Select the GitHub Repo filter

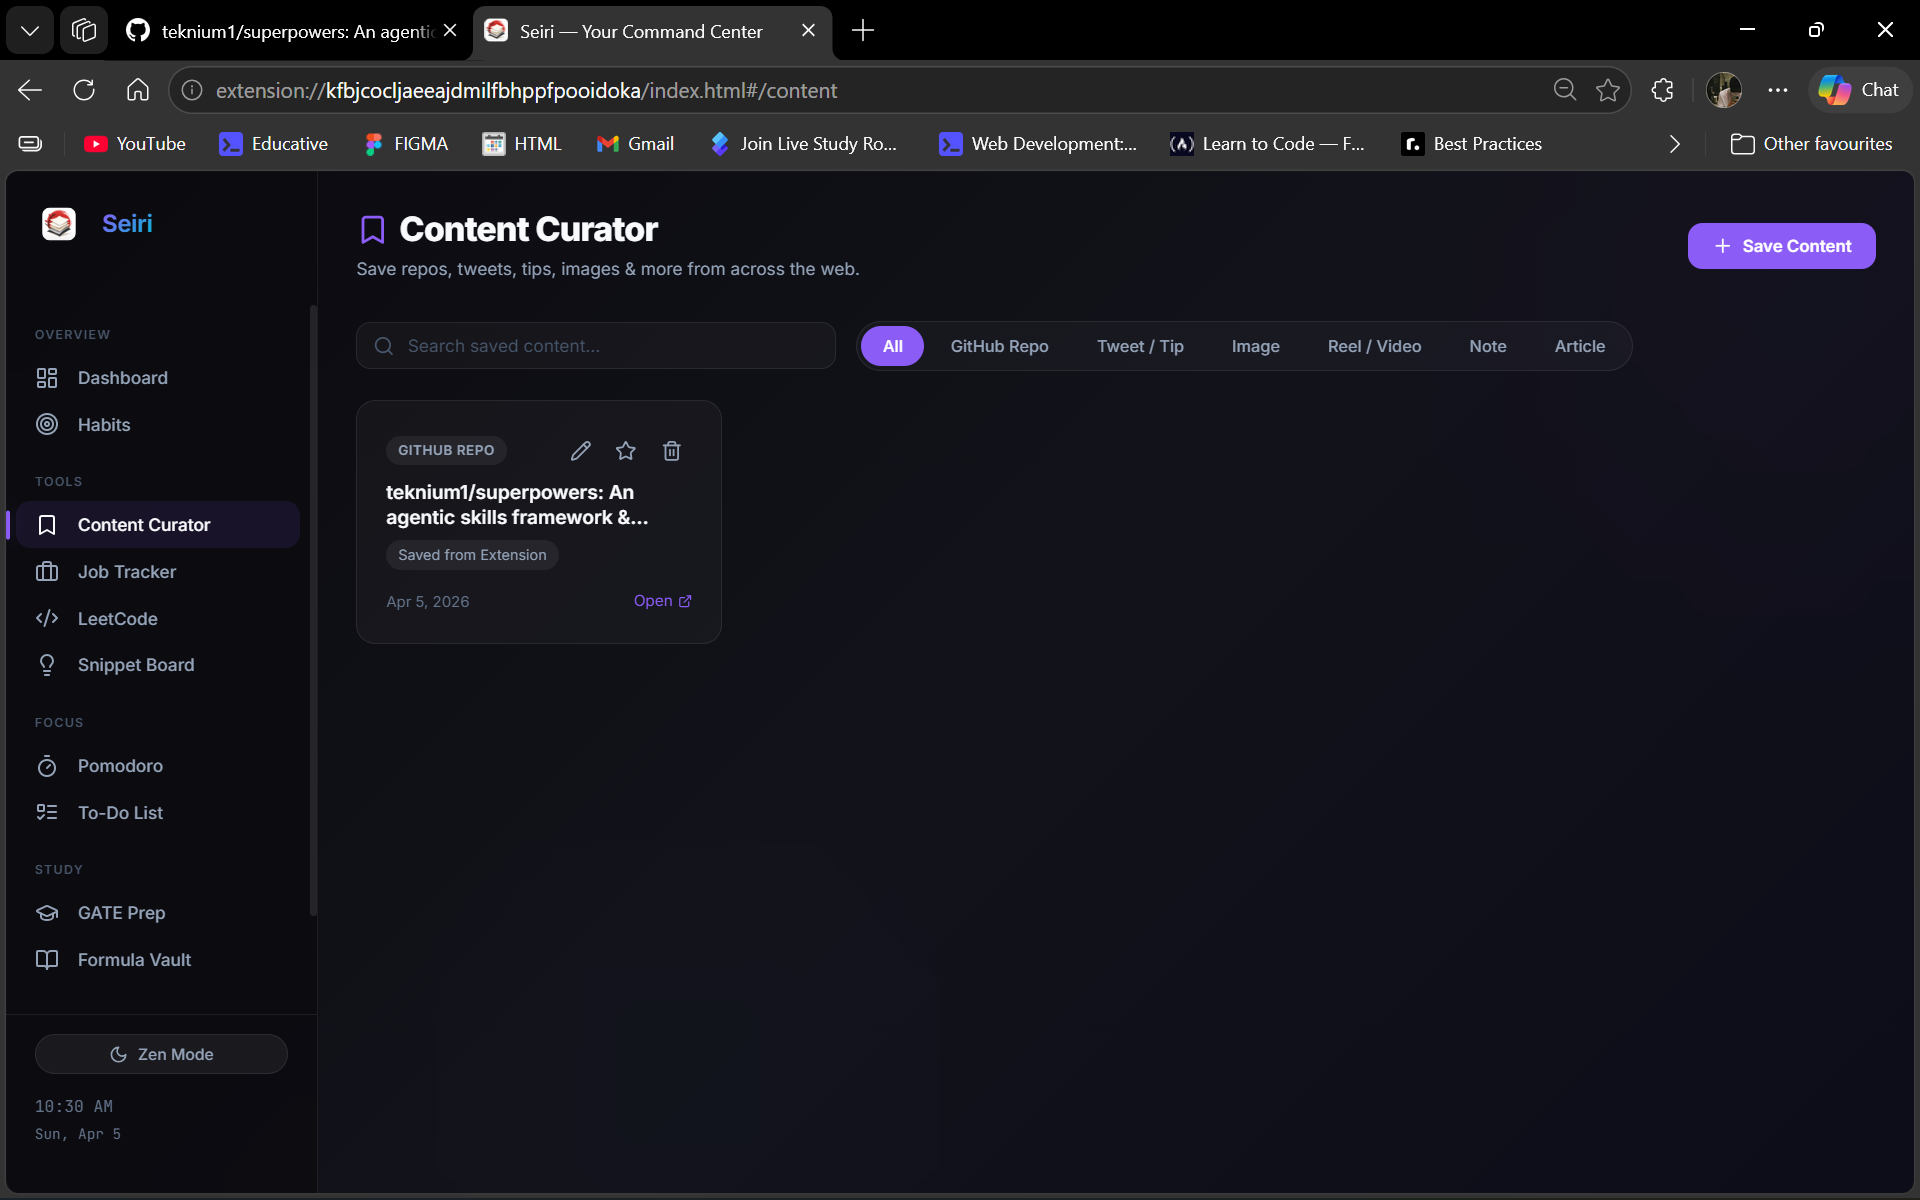pyautogui.click(x=999, y=346)
